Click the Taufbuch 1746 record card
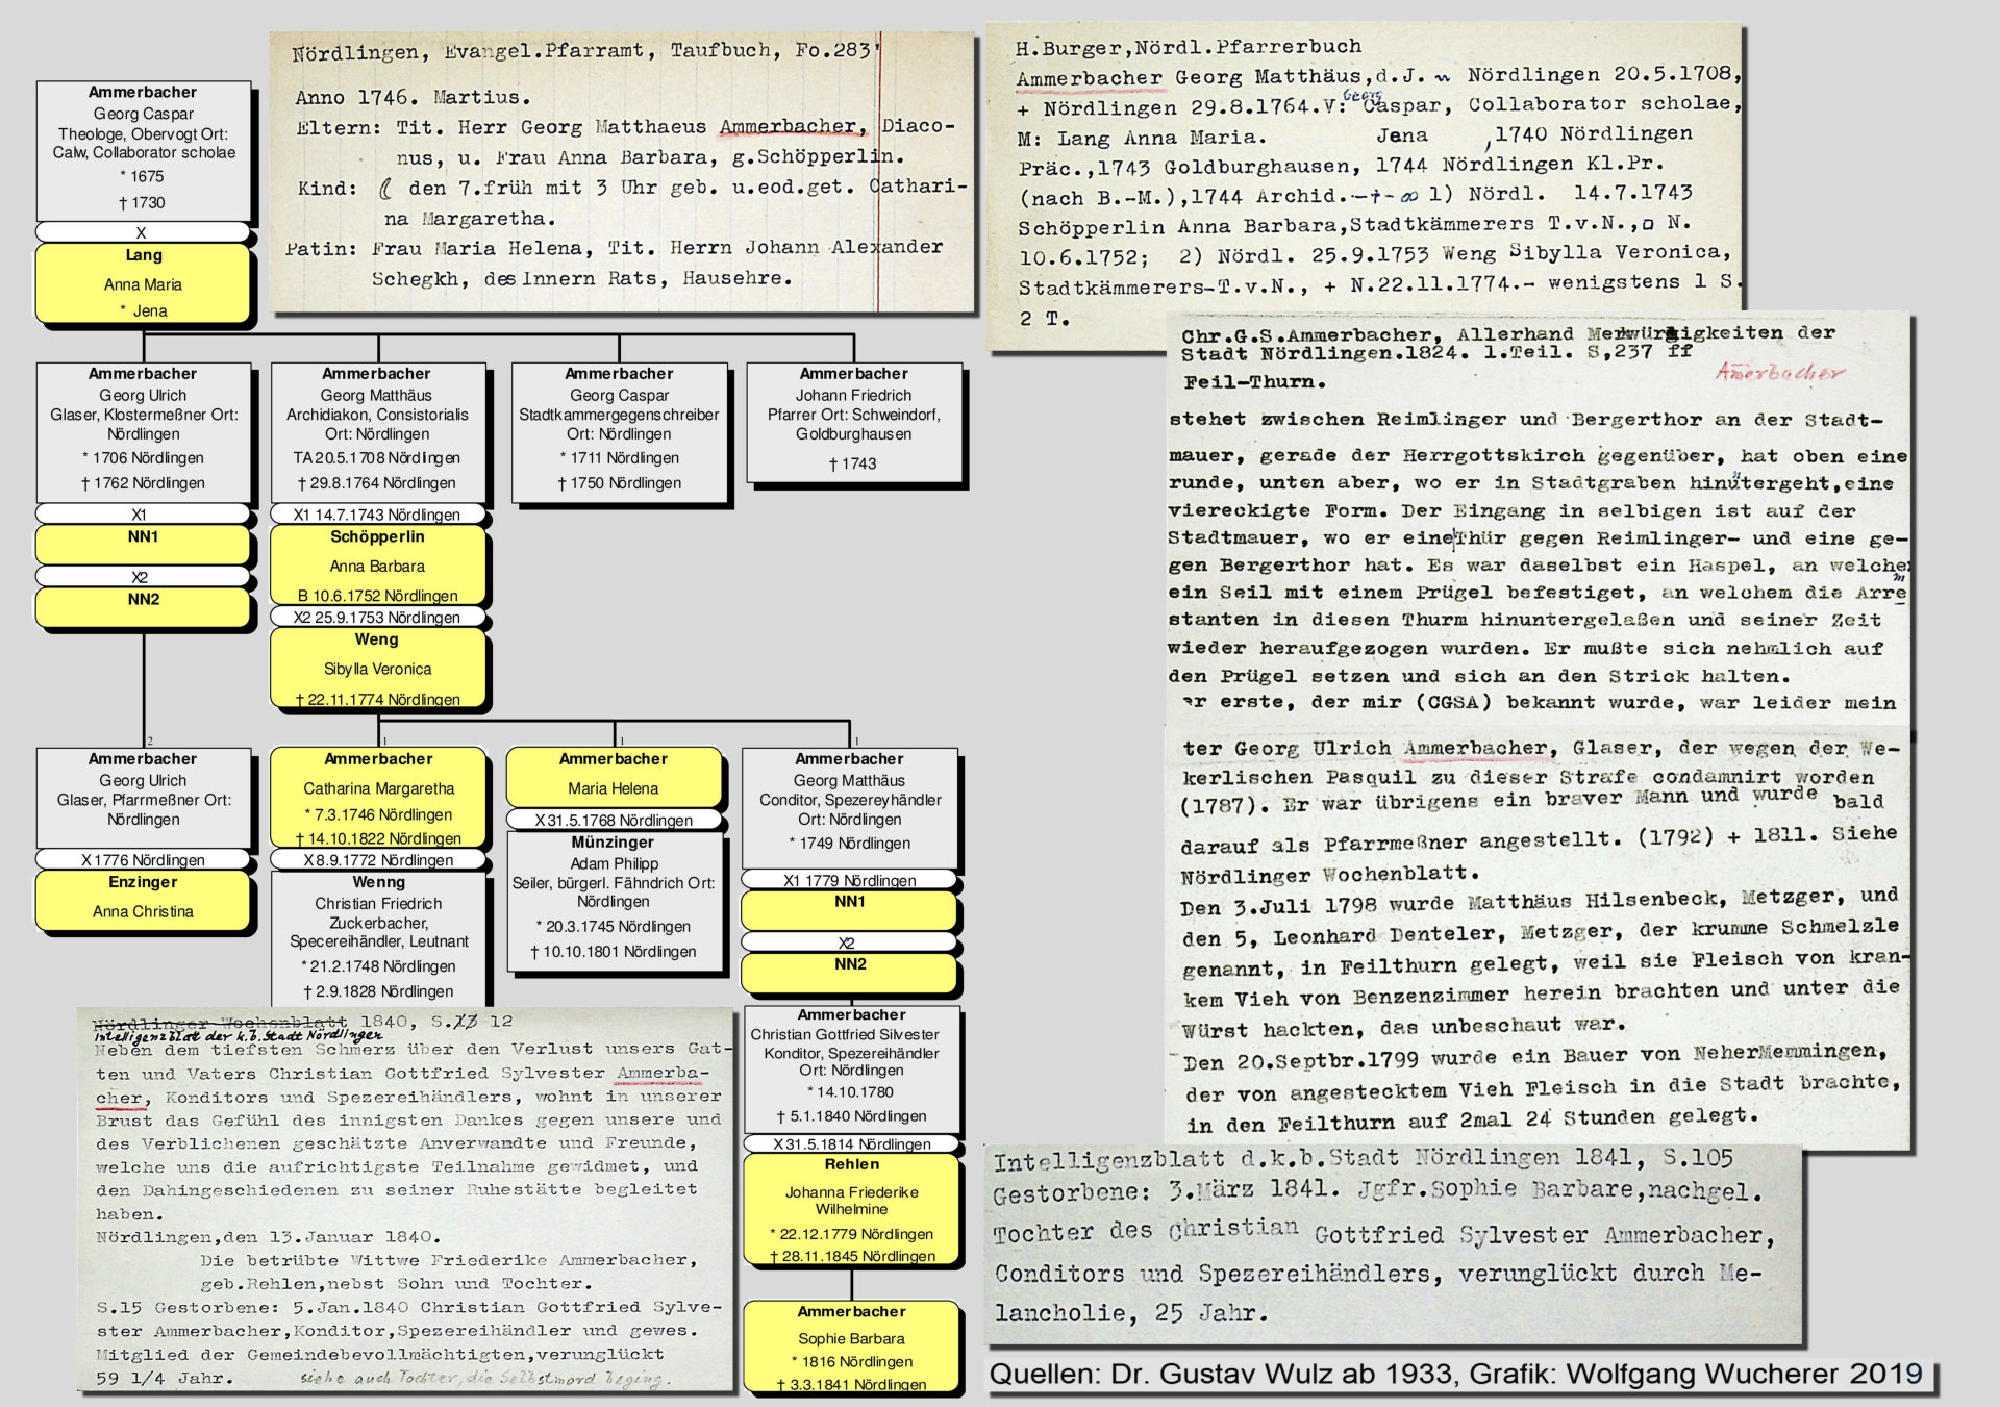The height and width of the screenshot is (1407, 2000). click(620, 170)
